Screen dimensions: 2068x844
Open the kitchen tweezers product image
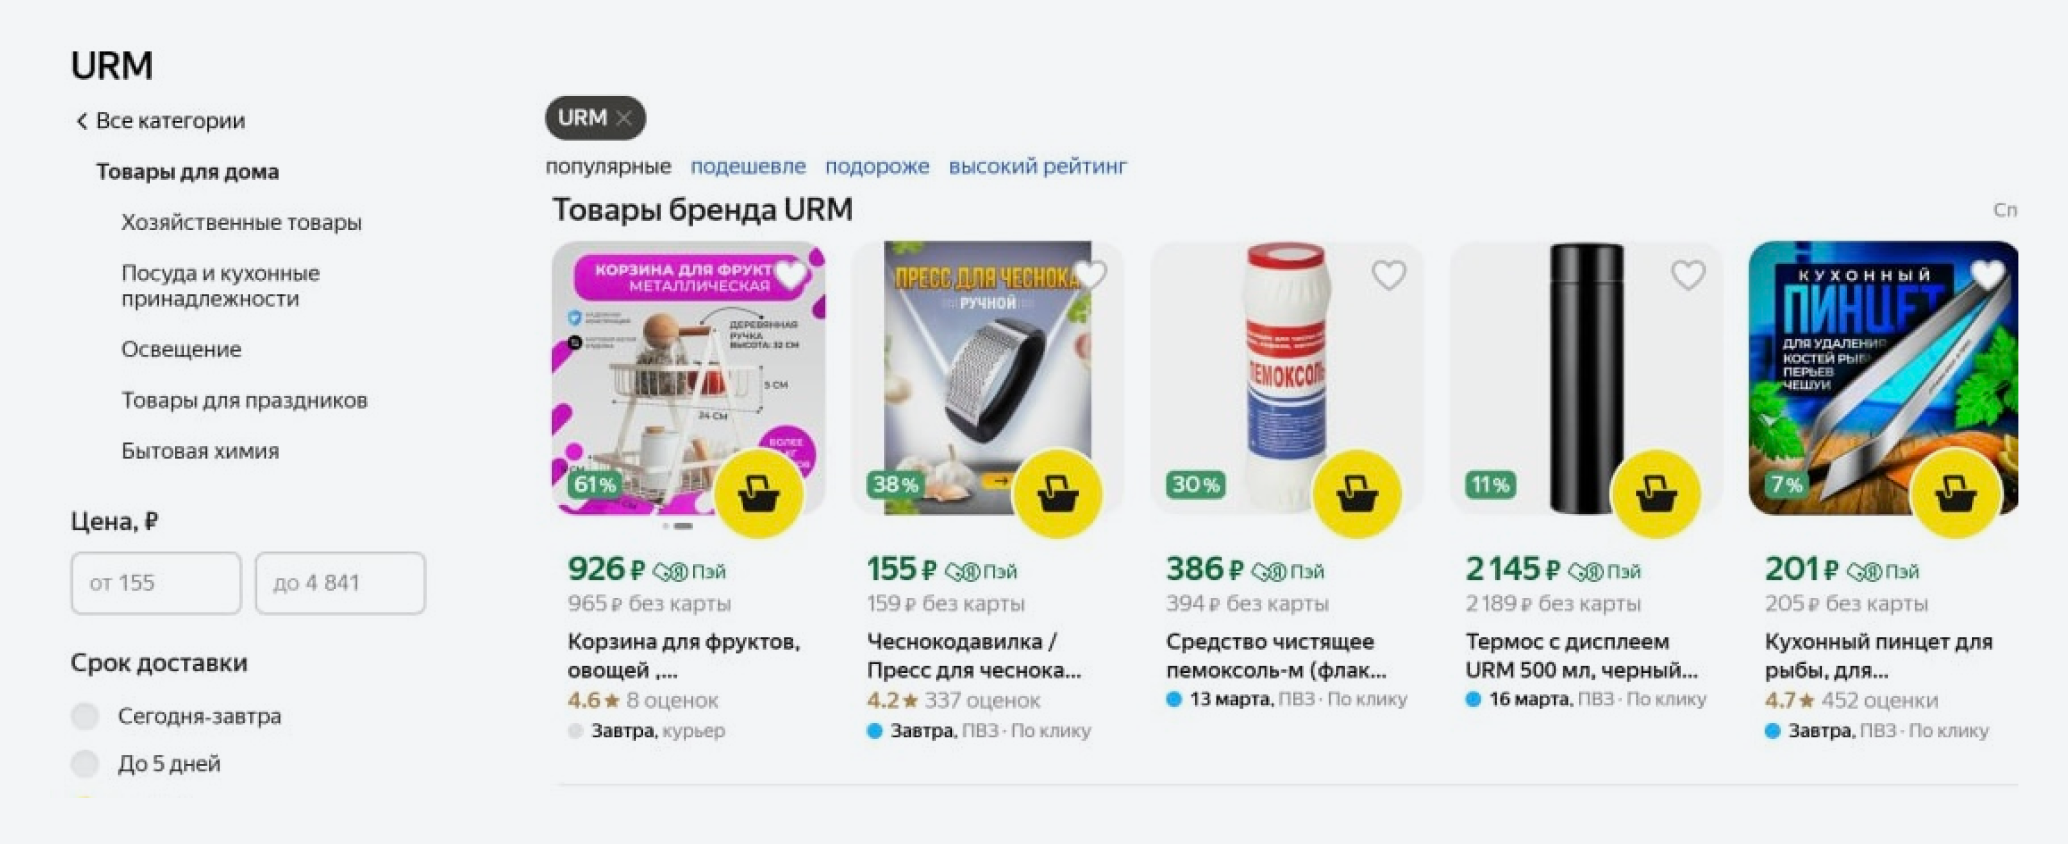1883,378
